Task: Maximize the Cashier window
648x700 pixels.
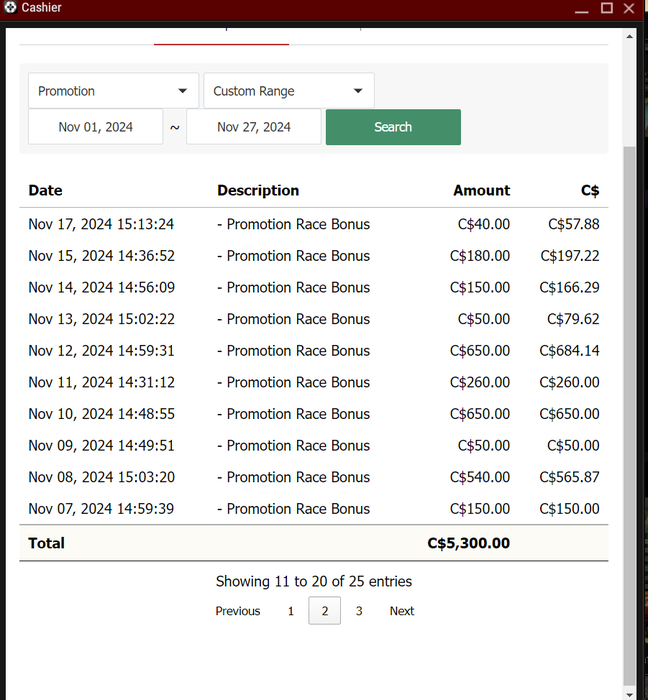Action: coord(606,8)
